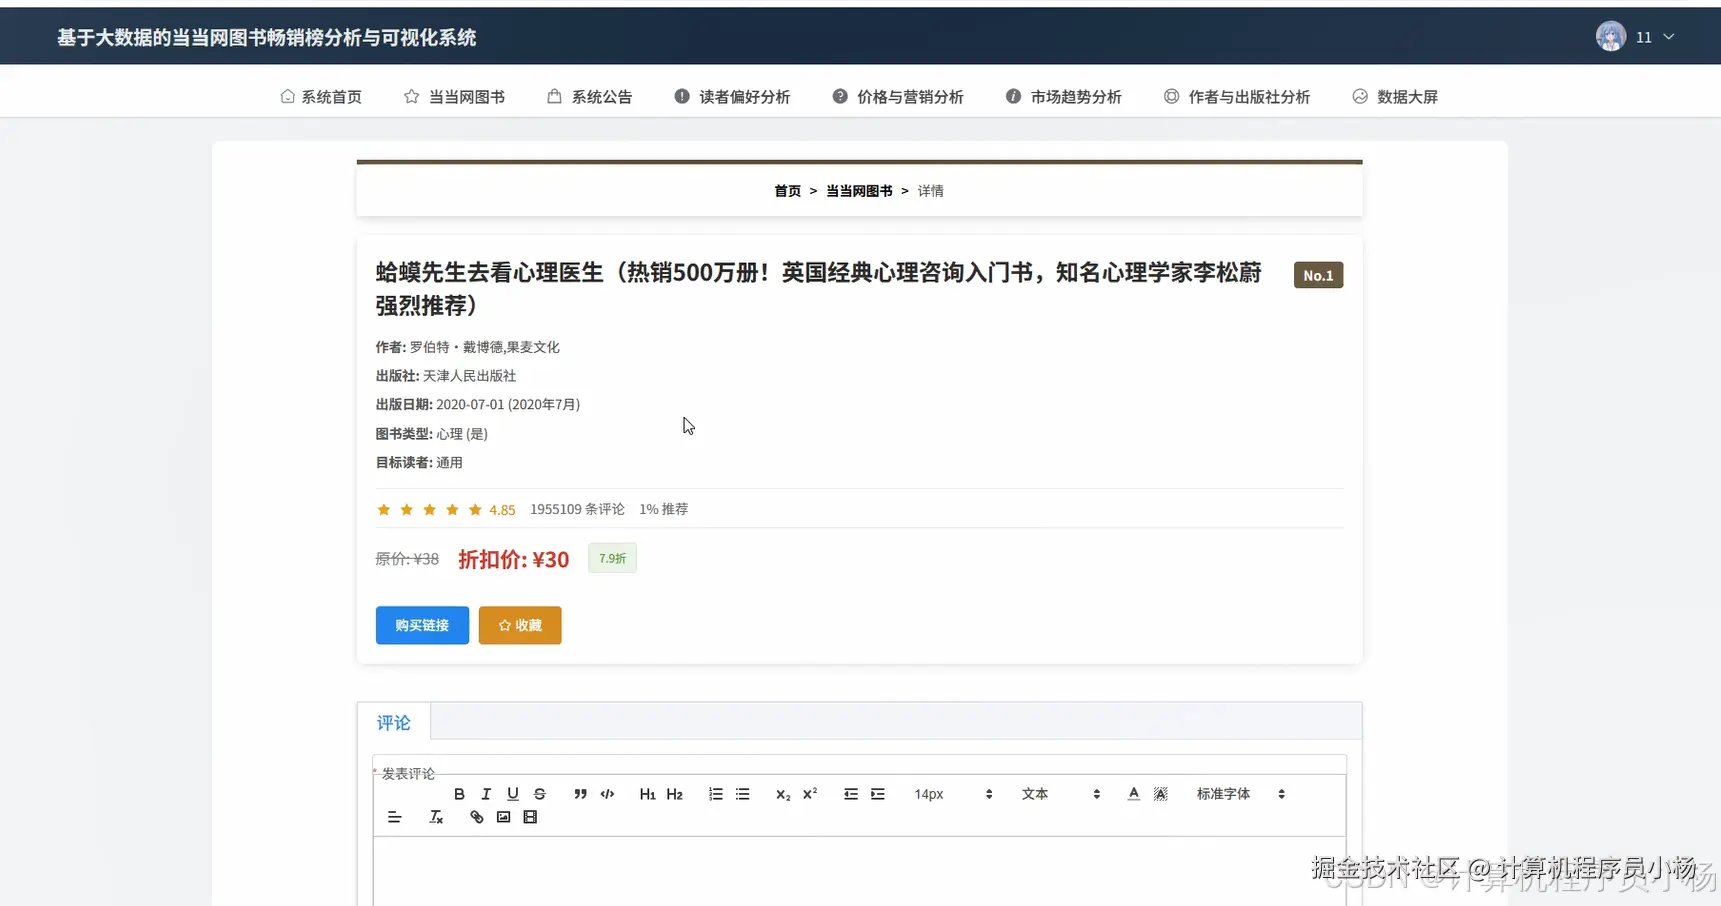Viewport: 1721px width, 906px height.
Task: Click the publication date 2020-07-01 text
Action: click(x=508, y=405)
